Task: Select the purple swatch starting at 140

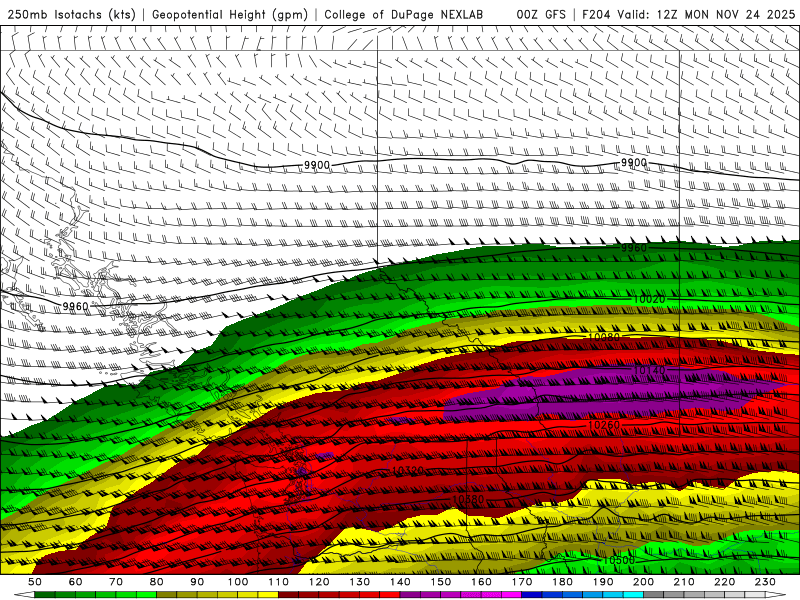Action: tap(411, 595)
